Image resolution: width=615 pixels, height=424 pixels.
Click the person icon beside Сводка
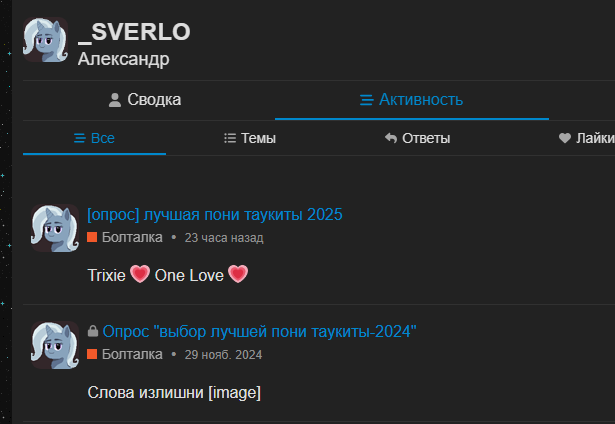(115, 100)
